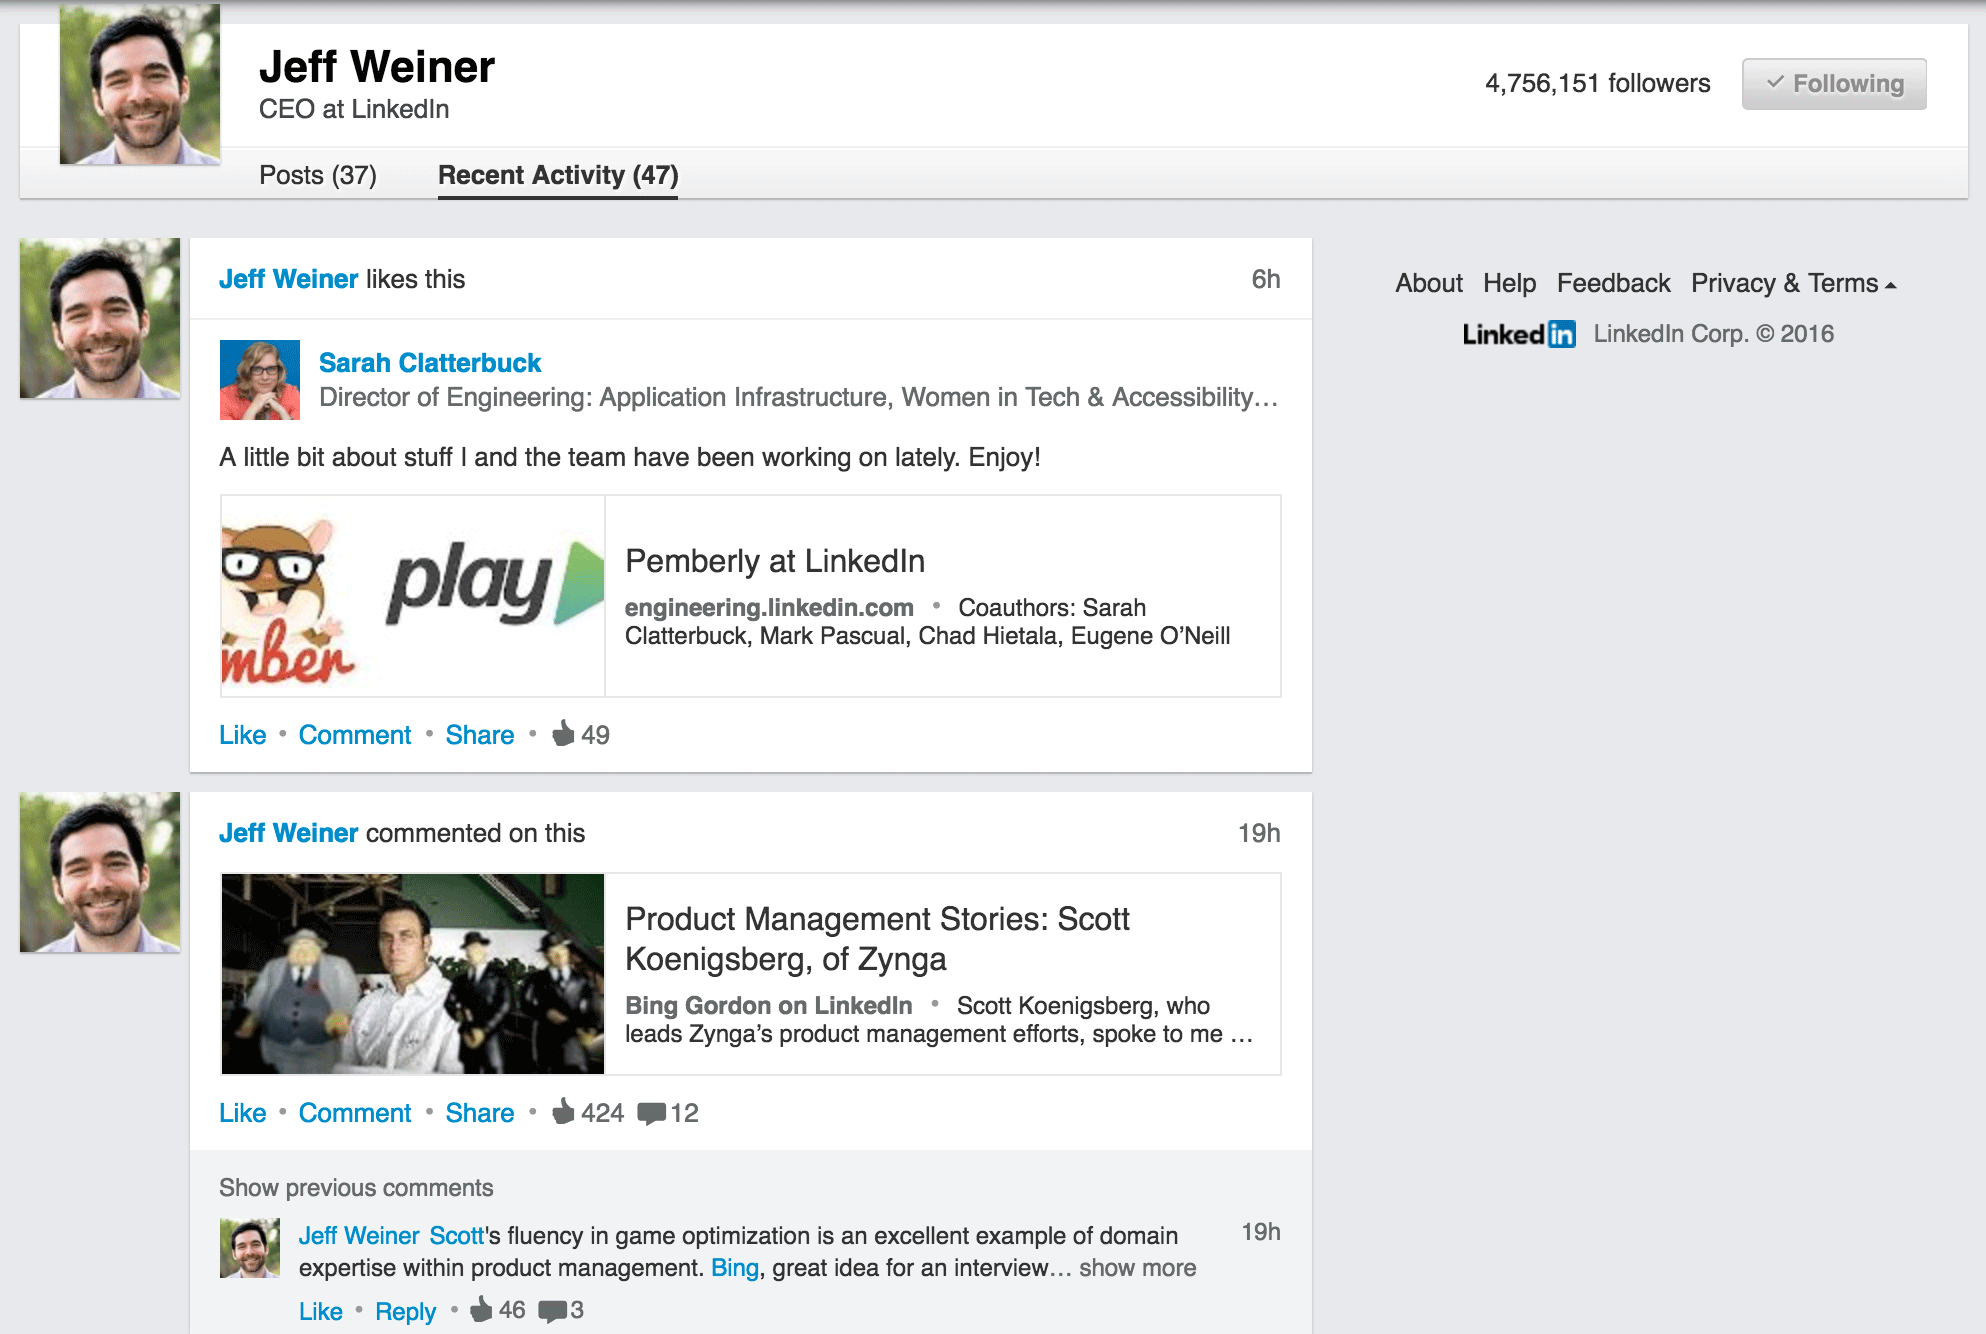The image size is (1986, 1334).
Task: Click the 'LinkedIn Corp. © 2016' footer text
Action: coord(1714,334)
